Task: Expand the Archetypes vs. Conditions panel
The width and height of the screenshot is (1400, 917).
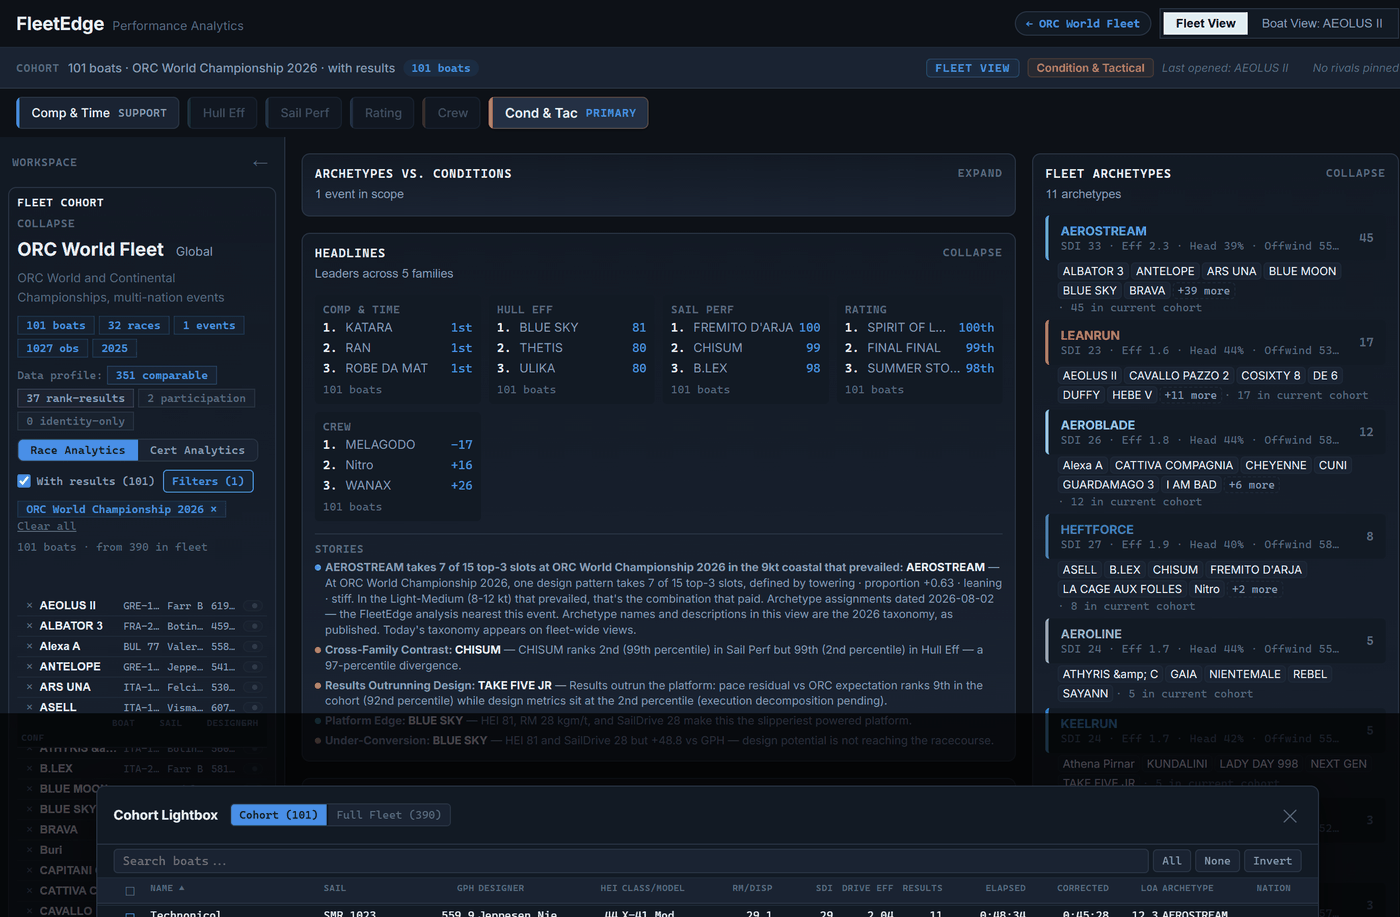Action: [x=979, y=173]
